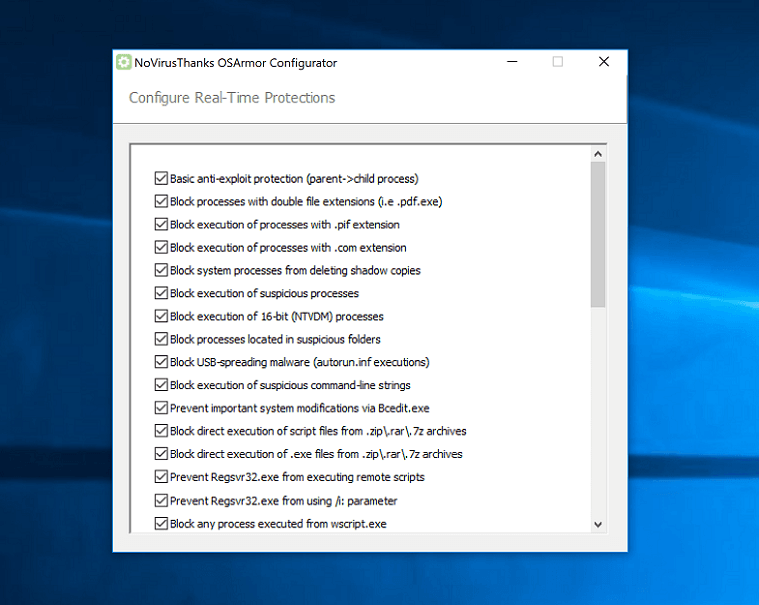Click the Configure Real-Time Protections heading
Screen dimensions: 759x605
point(232,98)
